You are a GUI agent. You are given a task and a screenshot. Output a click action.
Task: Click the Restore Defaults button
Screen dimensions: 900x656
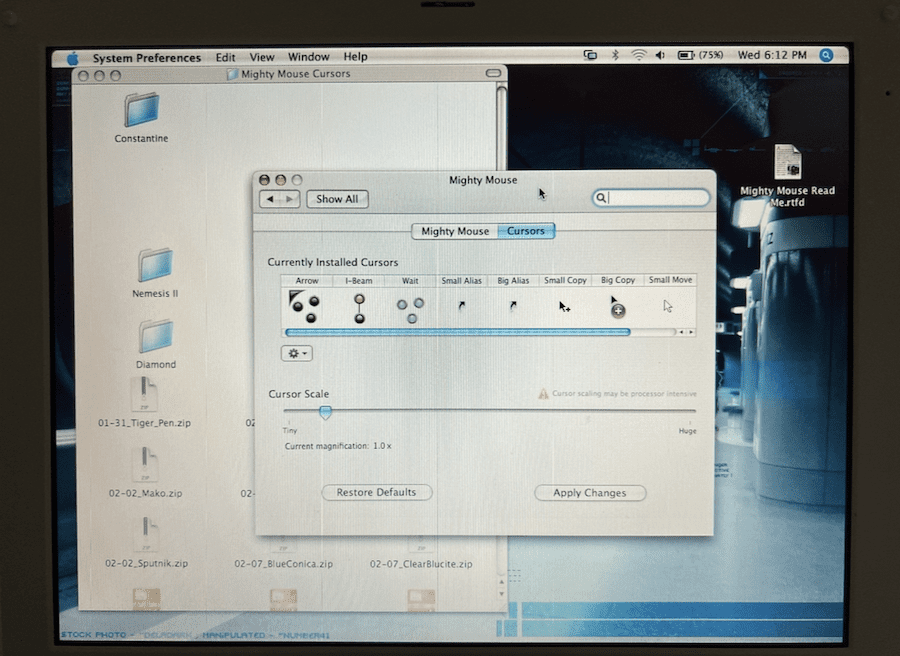pyautogui.click(x=377, y=492)
